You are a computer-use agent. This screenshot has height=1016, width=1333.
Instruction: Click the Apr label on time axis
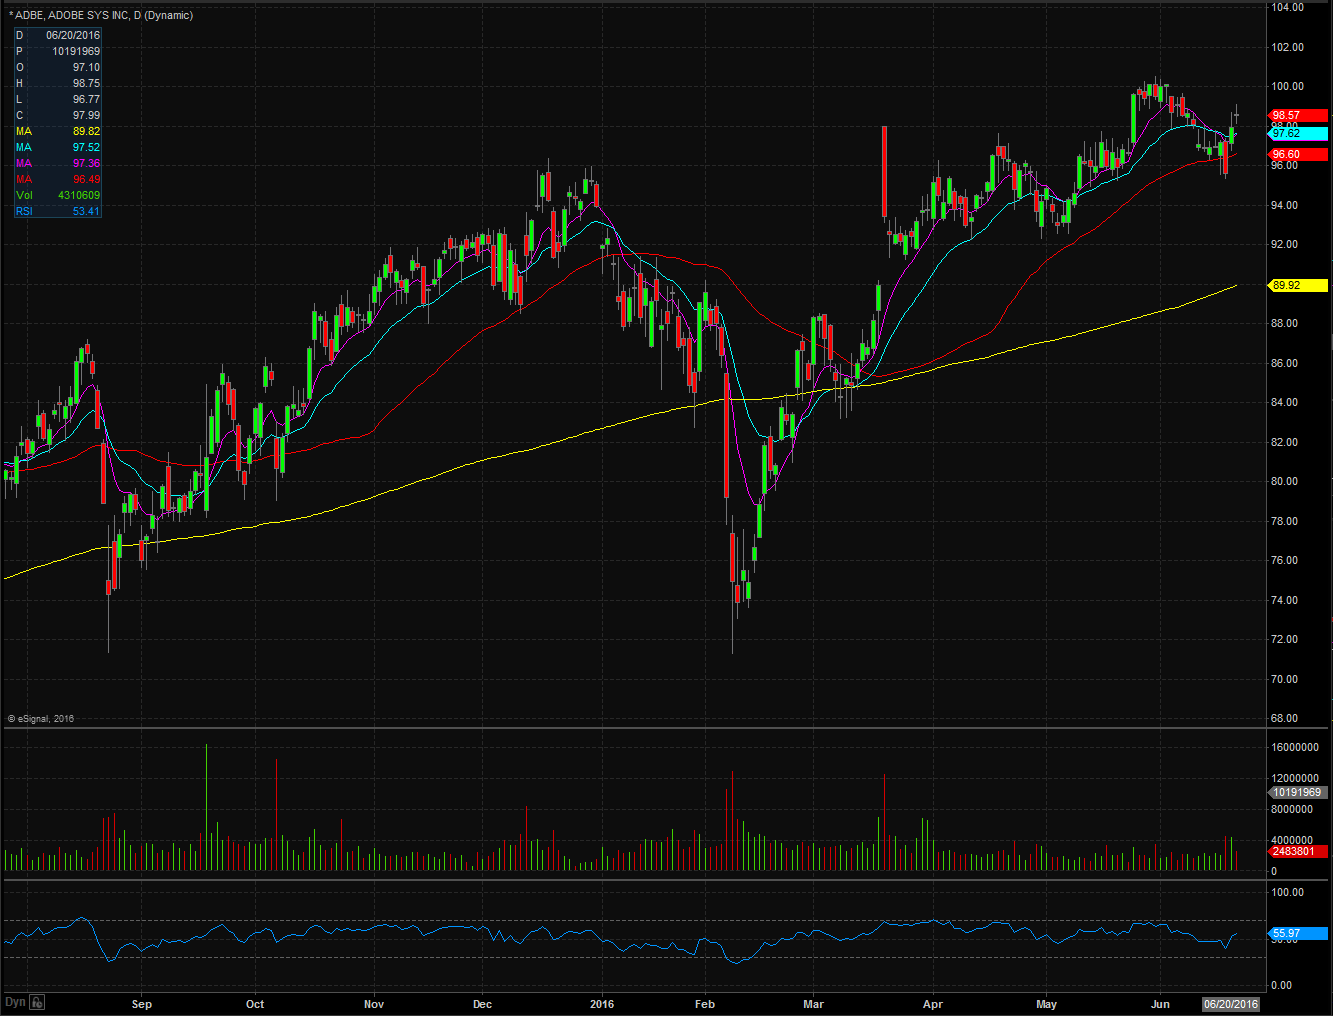[933, 1004]
